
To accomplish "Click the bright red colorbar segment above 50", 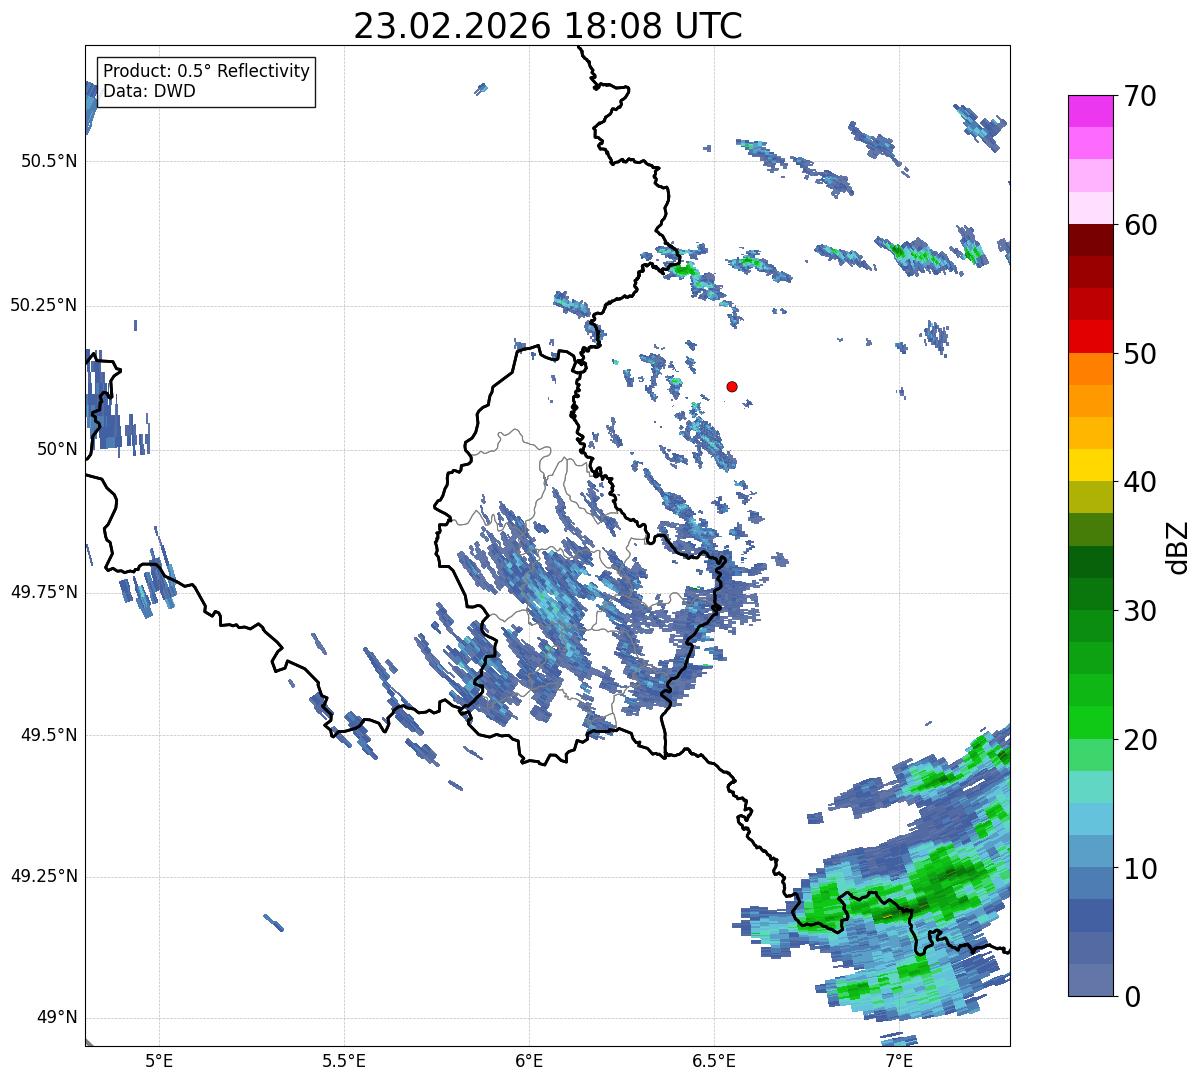I will (1091, 336).
